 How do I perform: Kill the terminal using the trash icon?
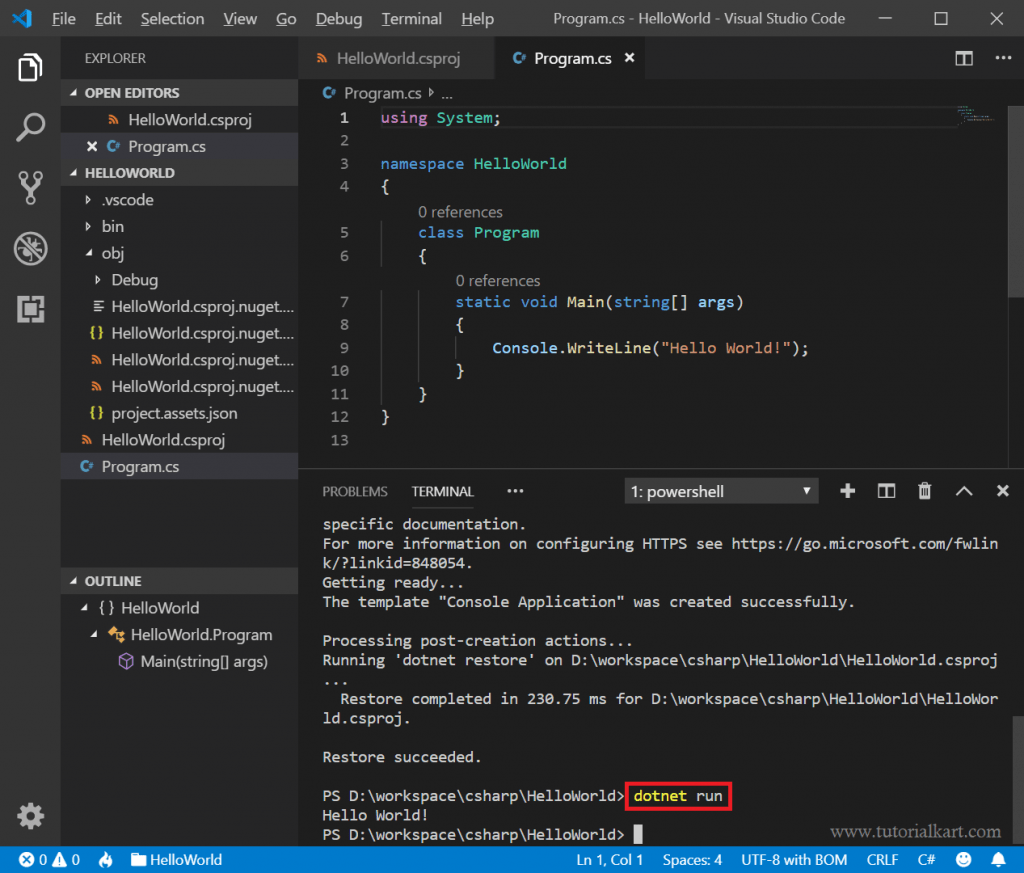[924, 491]
